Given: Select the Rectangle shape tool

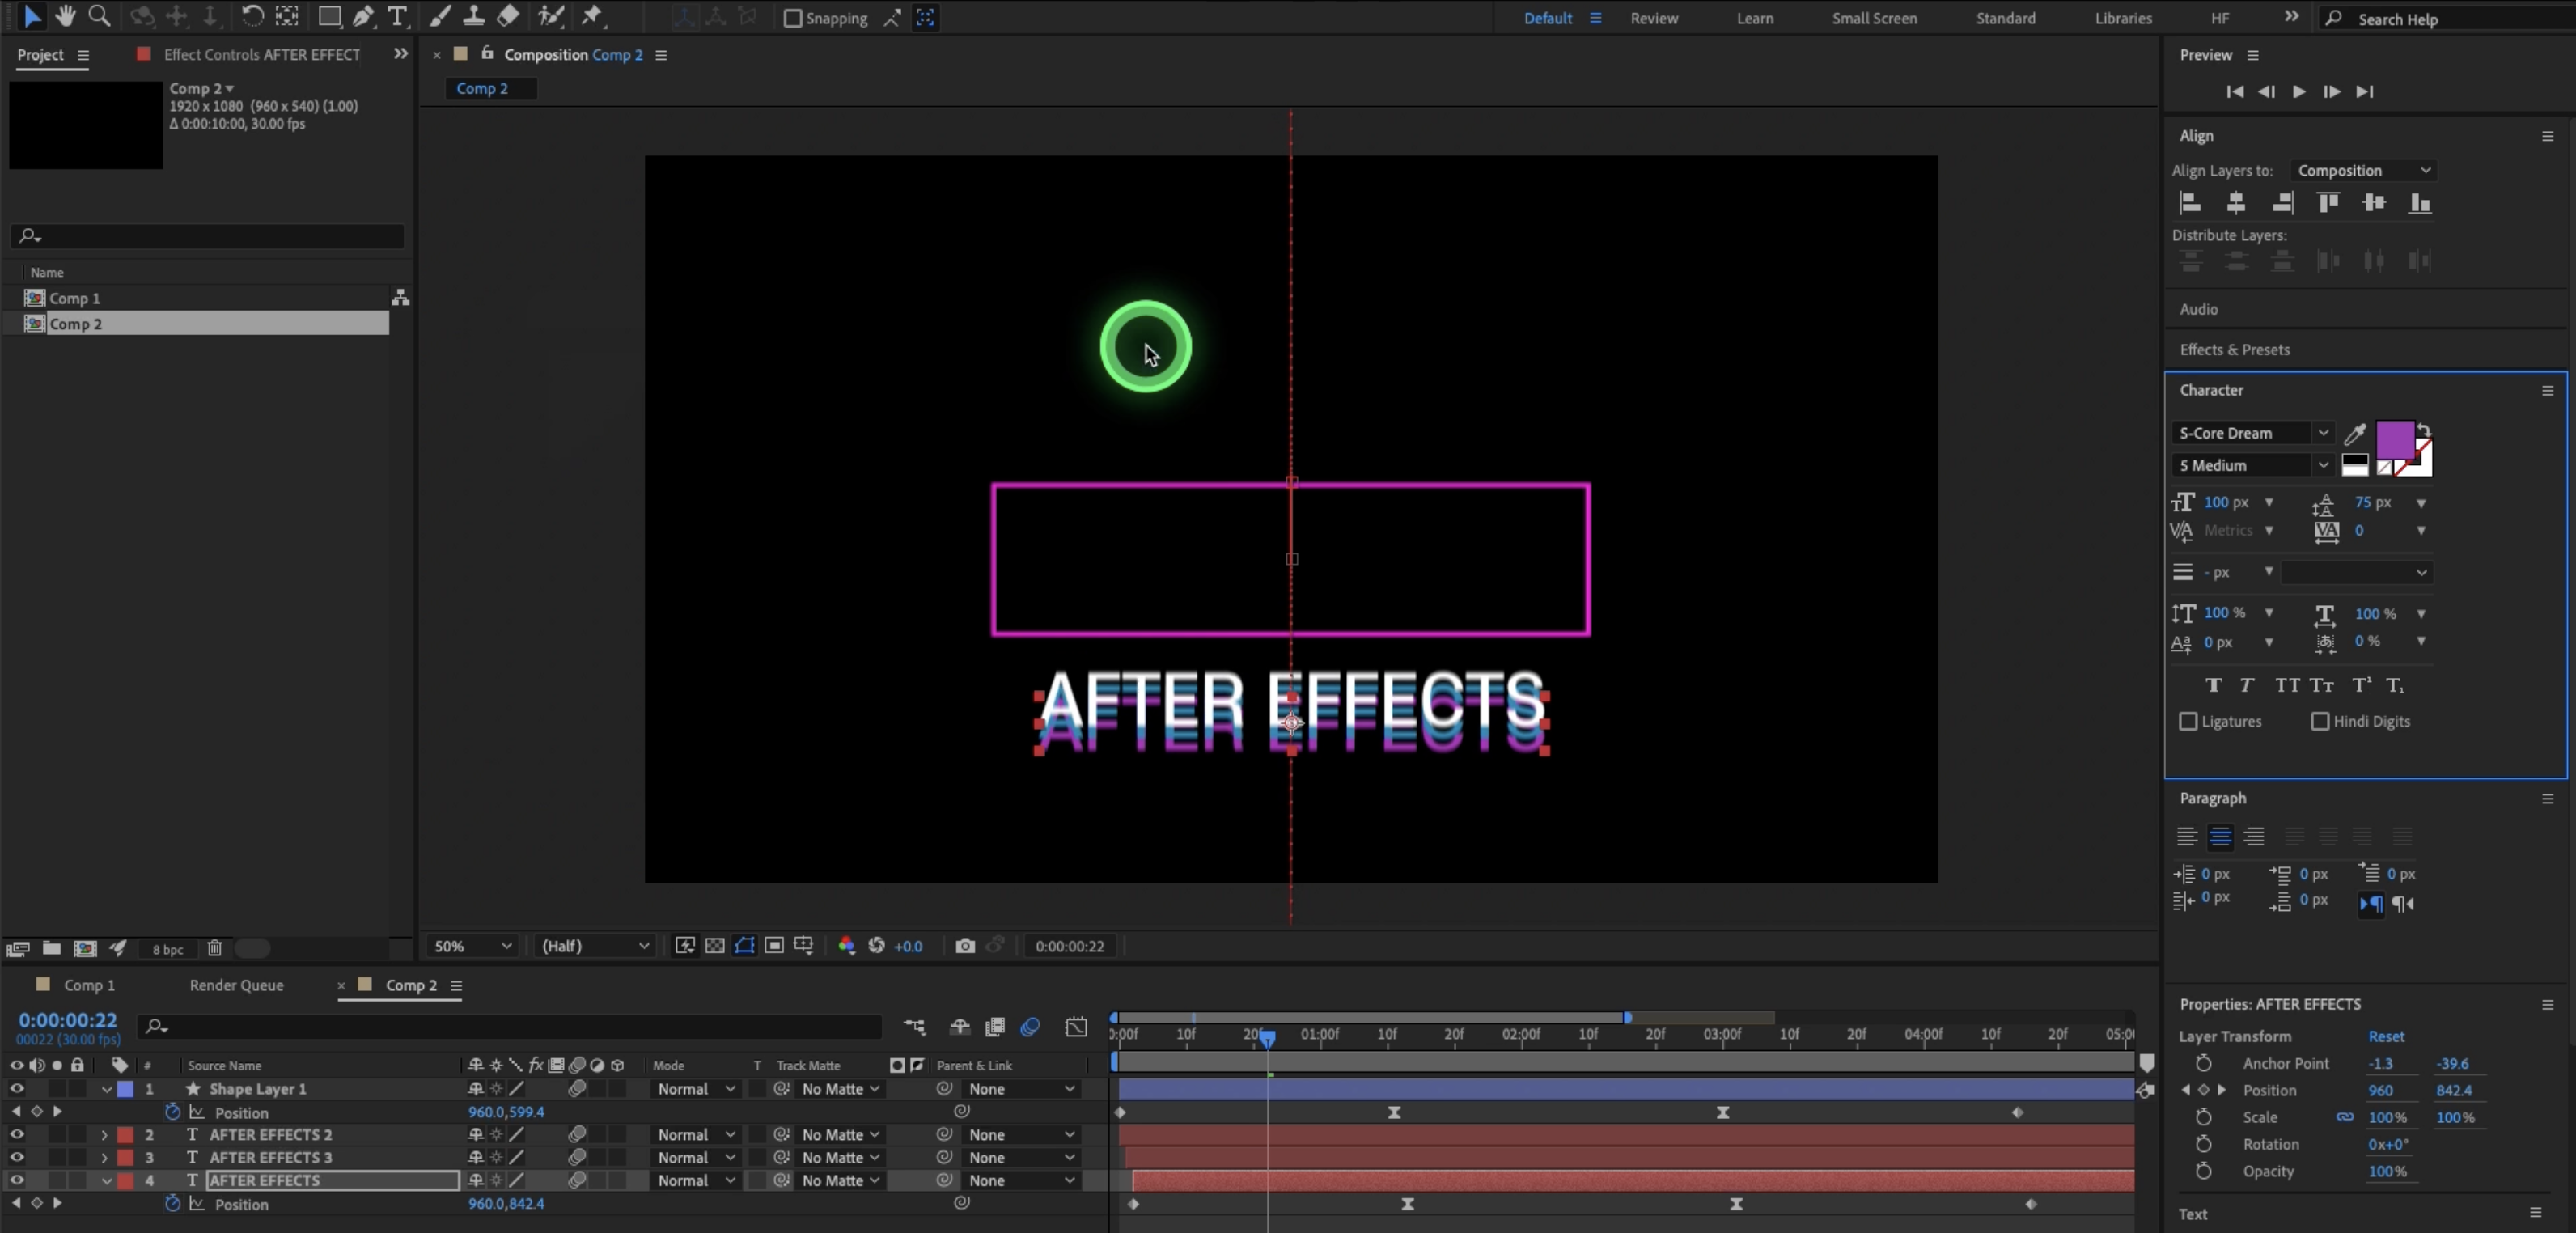Looking at the screenshot, I should pos(329,16).
